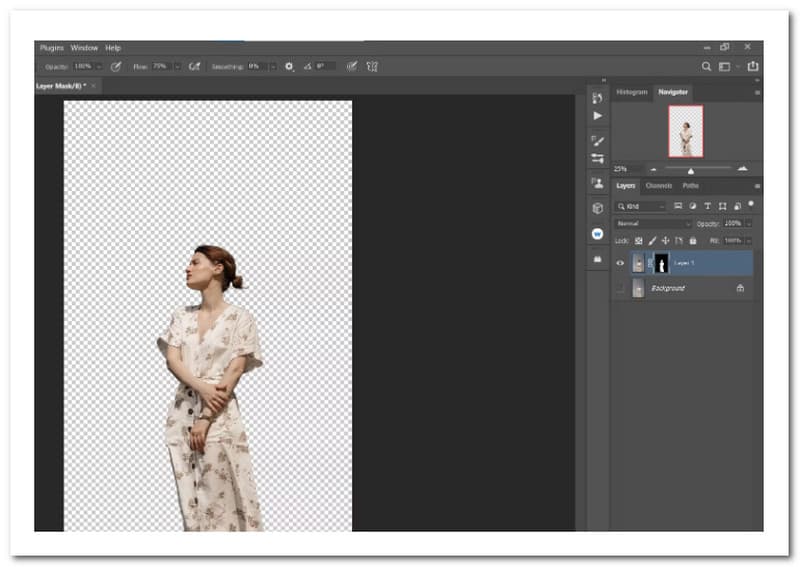Open smoothing options gear icon
Screen dimensions: 800x567
coord(289,67)
